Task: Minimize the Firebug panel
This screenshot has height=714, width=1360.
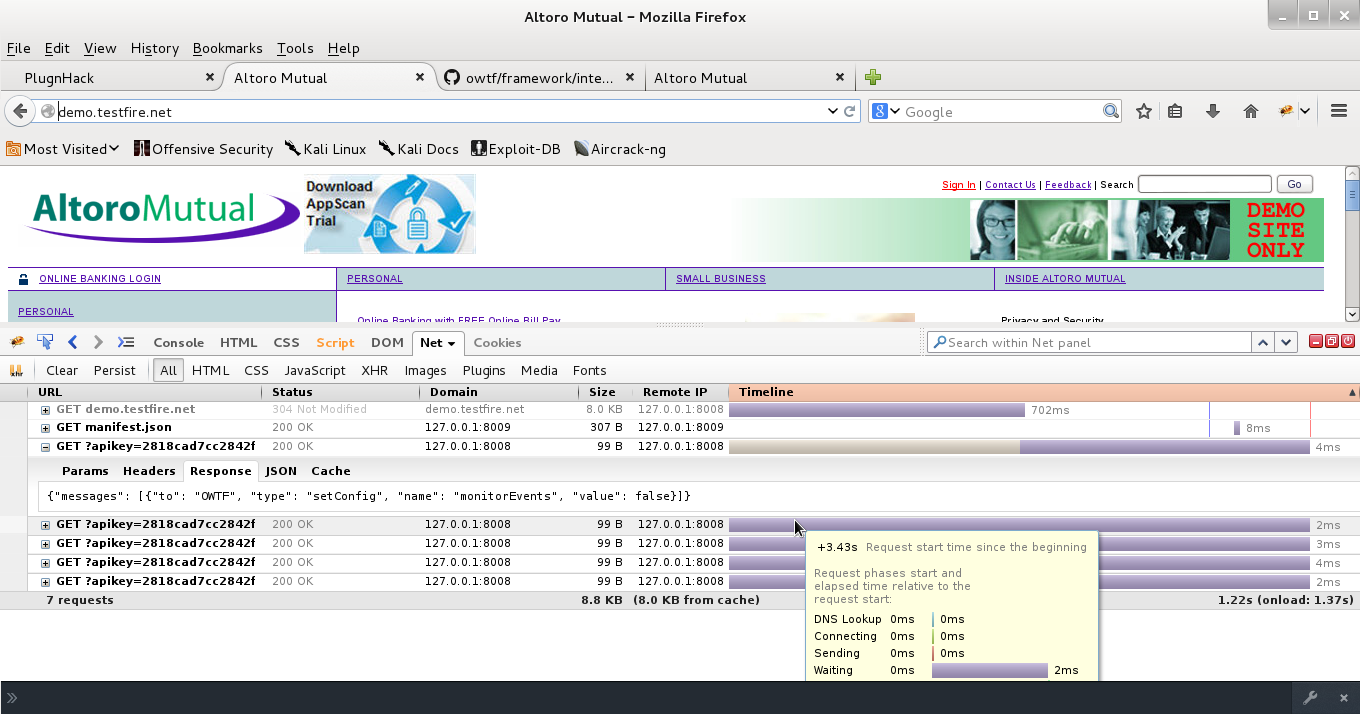Action: tap(1316, 342)
